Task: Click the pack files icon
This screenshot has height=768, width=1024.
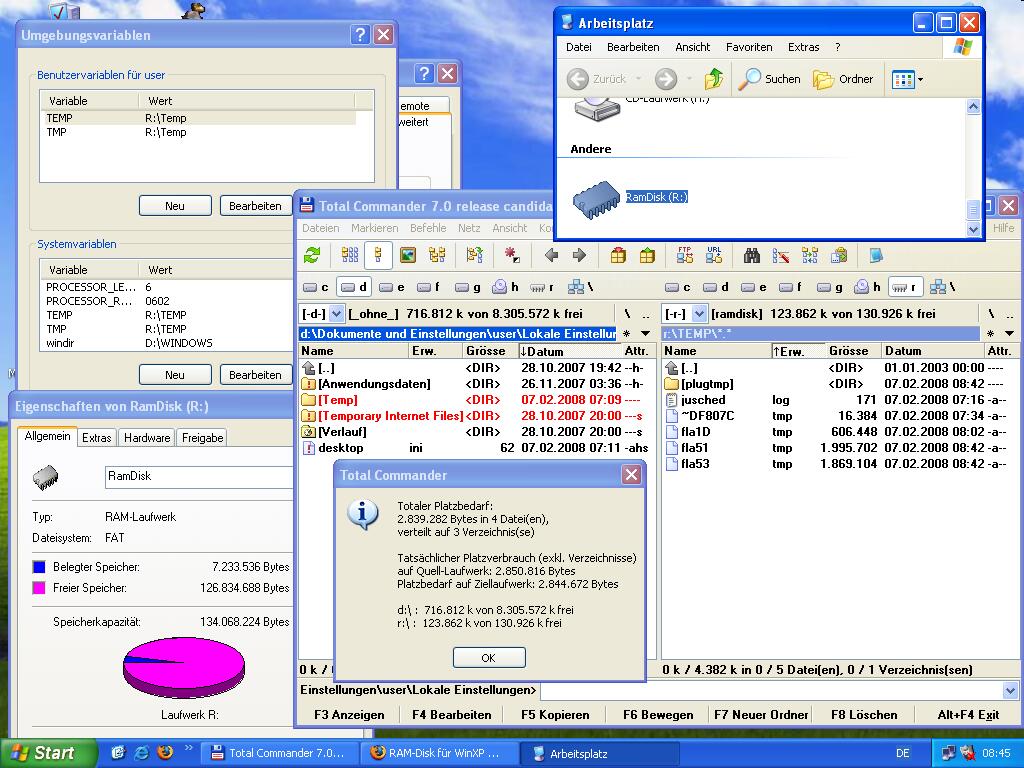Action: [x=618, y=255]
